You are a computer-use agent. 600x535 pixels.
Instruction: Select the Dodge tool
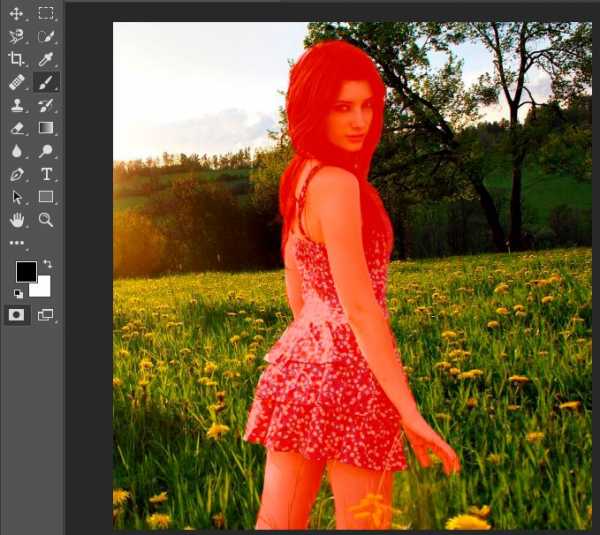pyautogui.click(x=46, y=151)
